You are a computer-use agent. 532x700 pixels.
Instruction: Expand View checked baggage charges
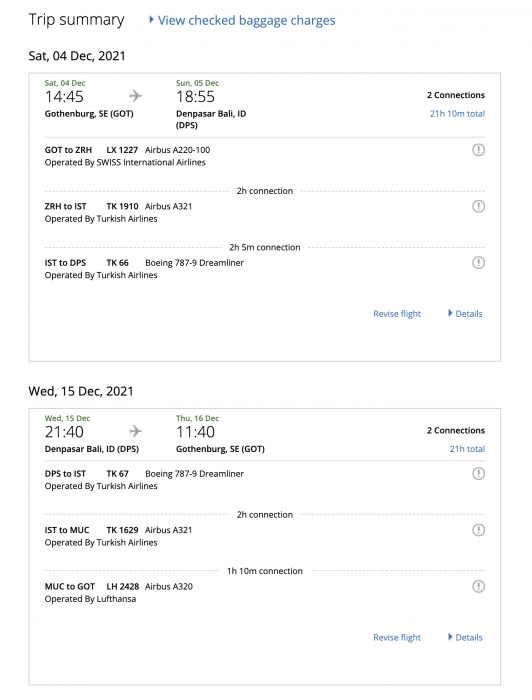click(x=242, y=20)
